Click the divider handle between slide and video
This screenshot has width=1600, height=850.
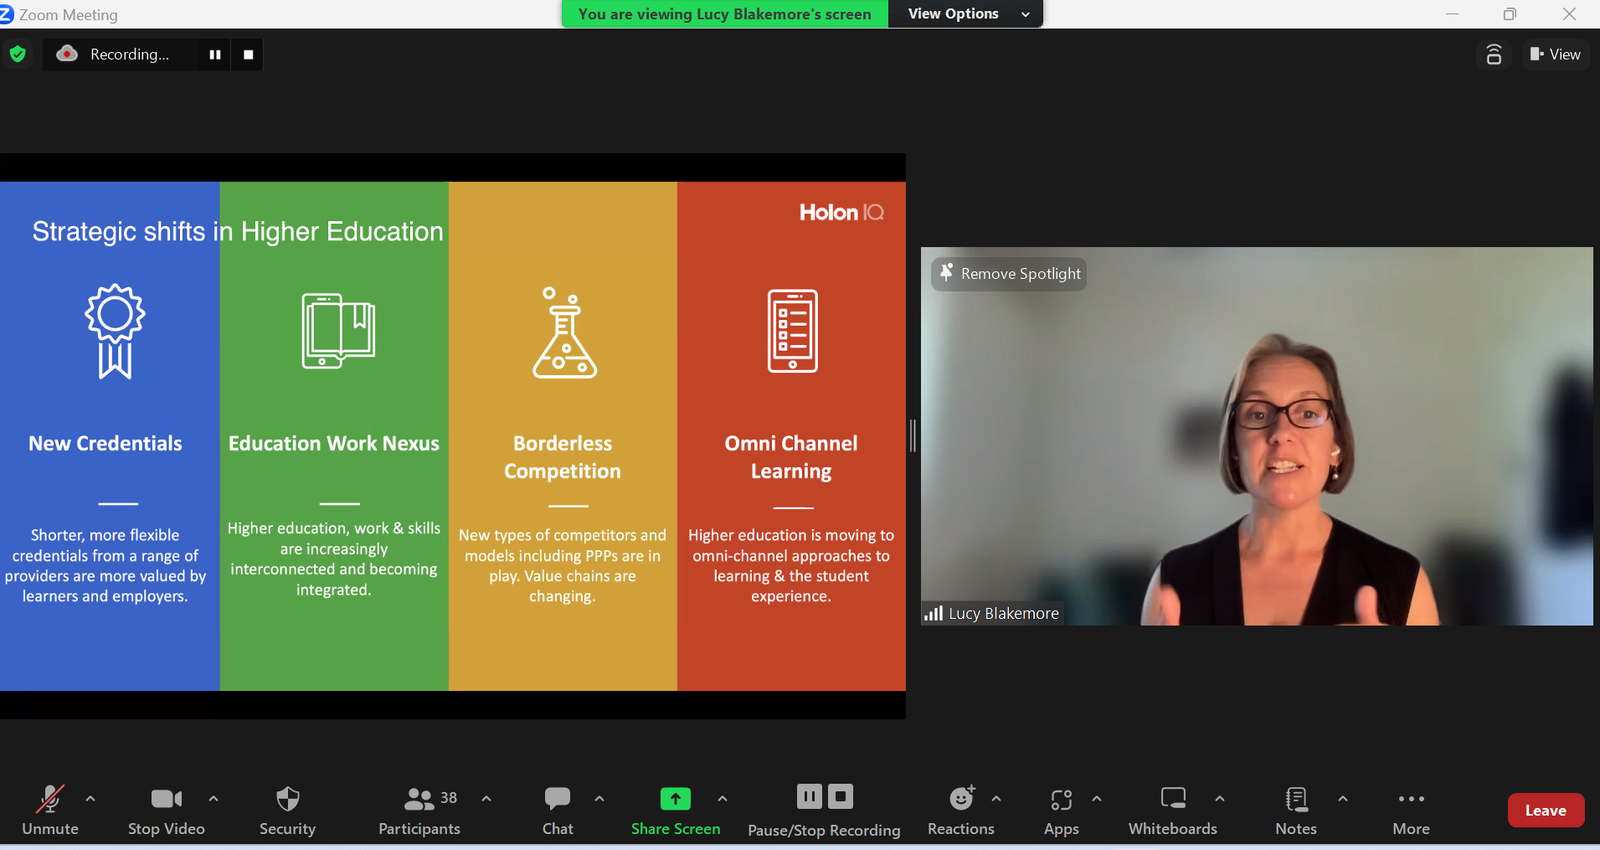tap(912, 436)
